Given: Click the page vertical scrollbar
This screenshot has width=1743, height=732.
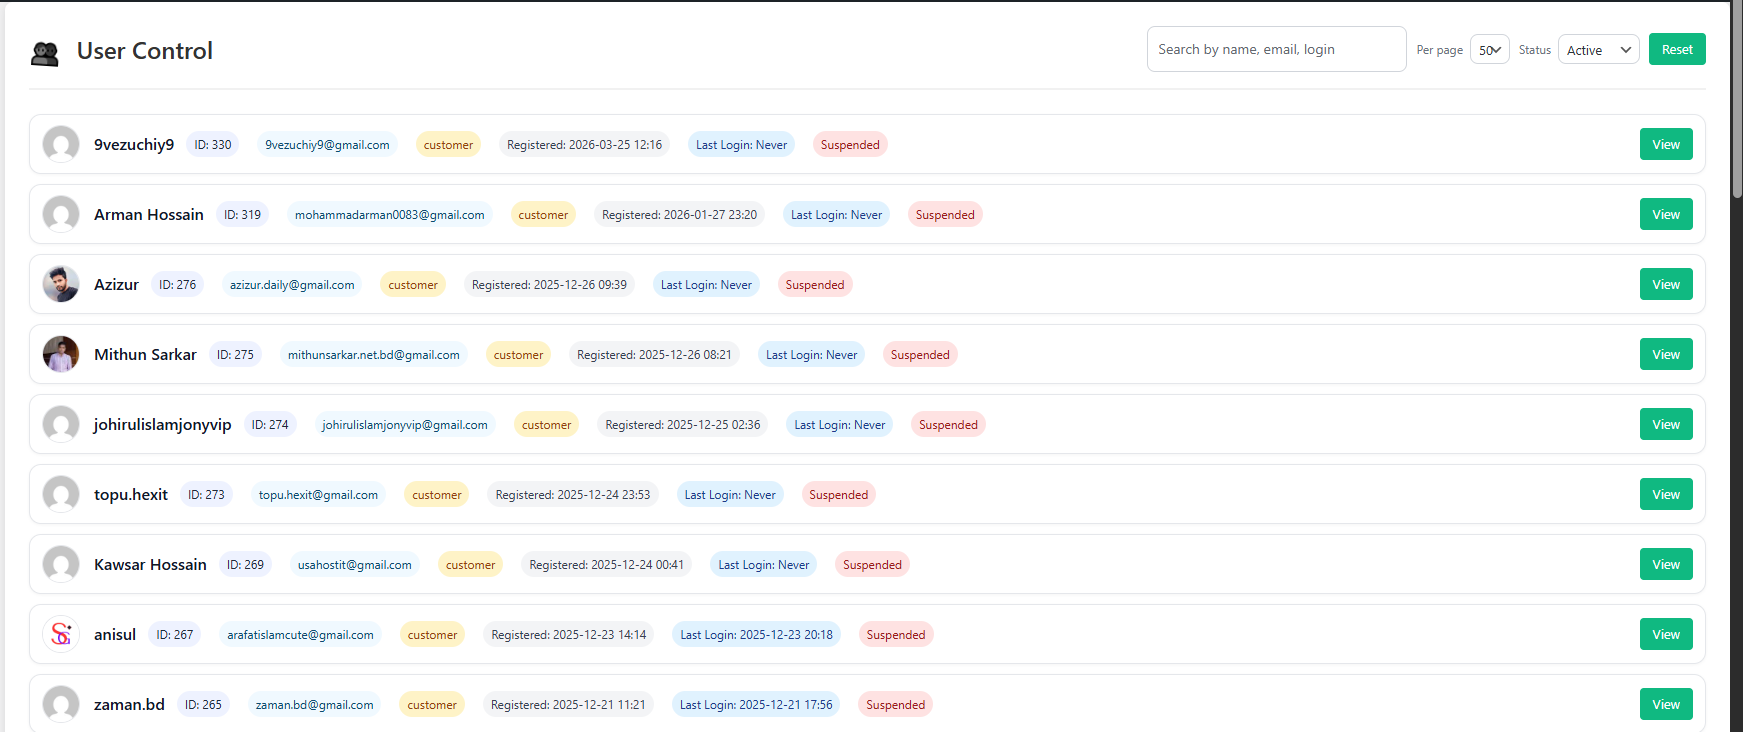Looking at the screenshot, I should pyautogui.click(x=1737, y=100).
